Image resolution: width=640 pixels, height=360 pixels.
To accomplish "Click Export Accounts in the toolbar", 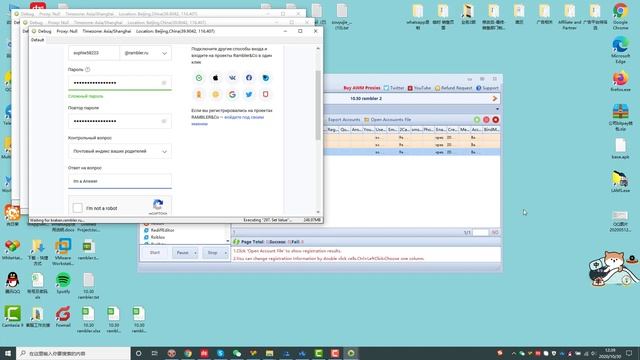I will [344, 120].
